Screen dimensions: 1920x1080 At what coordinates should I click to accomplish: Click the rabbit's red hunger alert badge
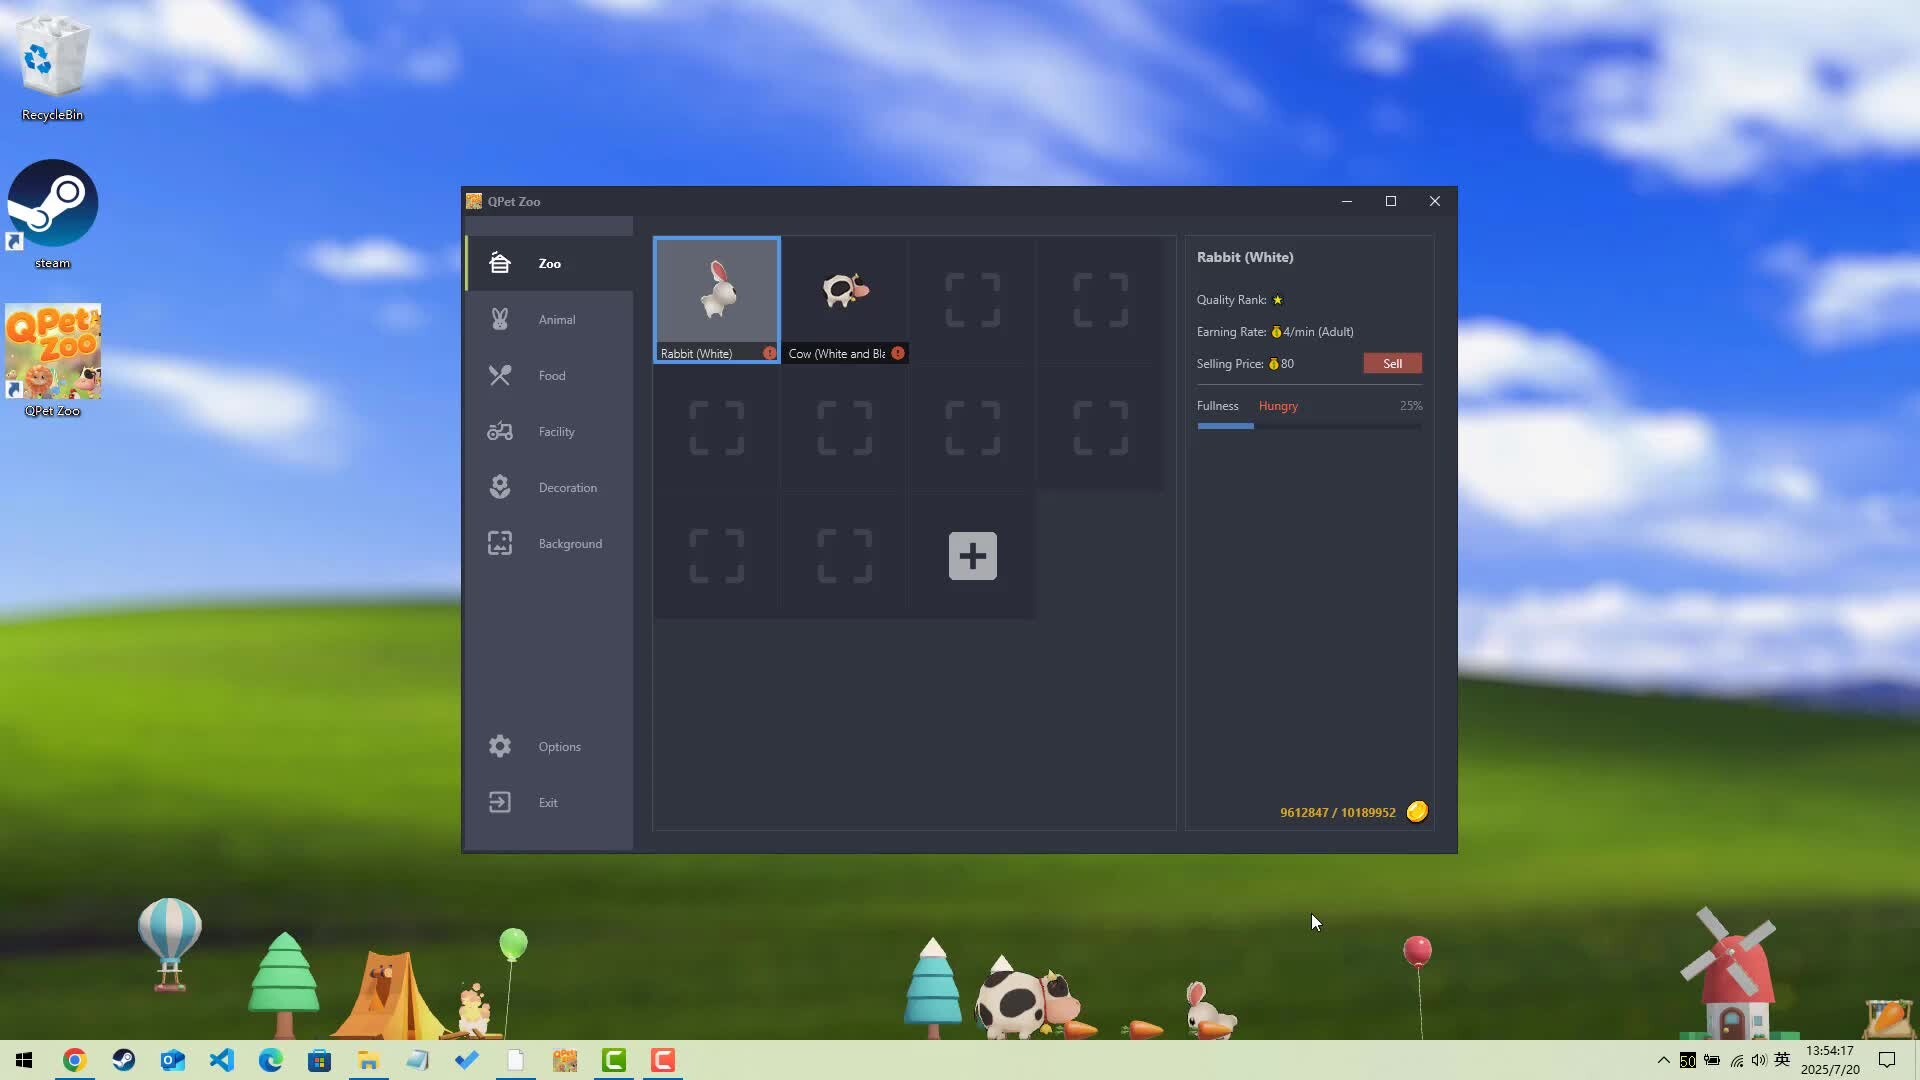point(769,353)
